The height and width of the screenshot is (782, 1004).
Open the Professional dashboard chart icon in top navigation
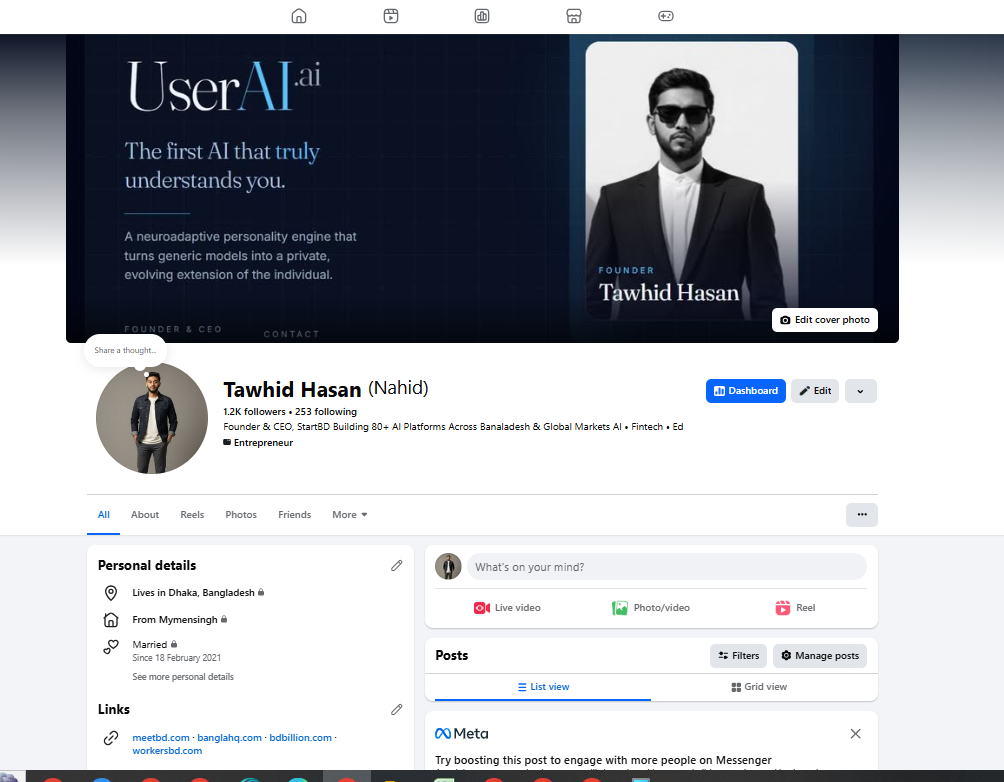tap(482, 16)
